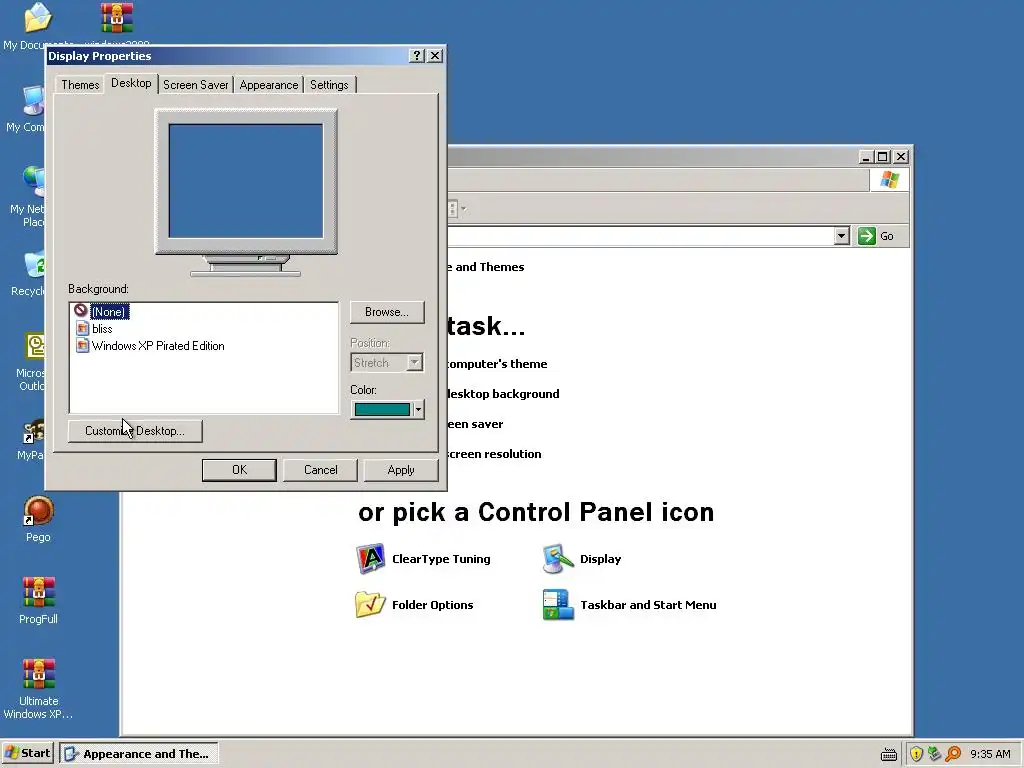Click the Taskbar and Start Menu link
This screenshot has width=1024, height=768.
(x=648, y=605)
